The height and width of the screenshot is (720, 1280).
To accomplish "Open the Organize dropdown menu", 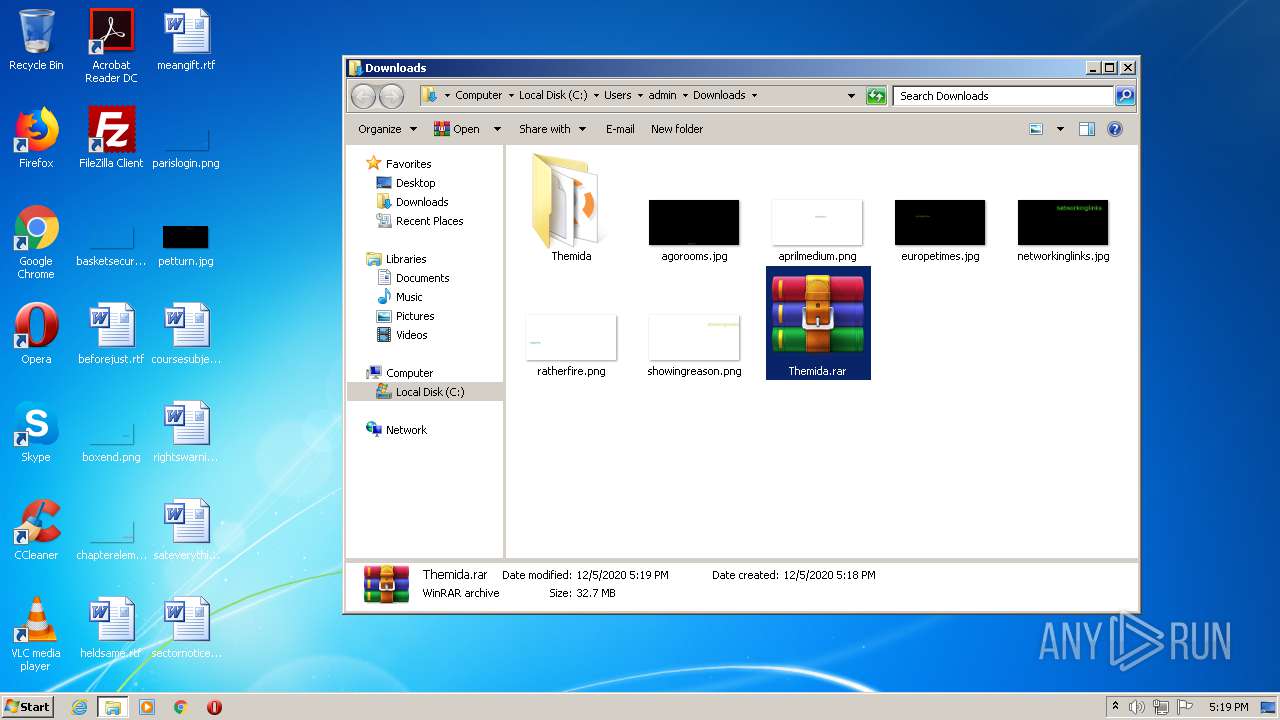I will 386,129.
